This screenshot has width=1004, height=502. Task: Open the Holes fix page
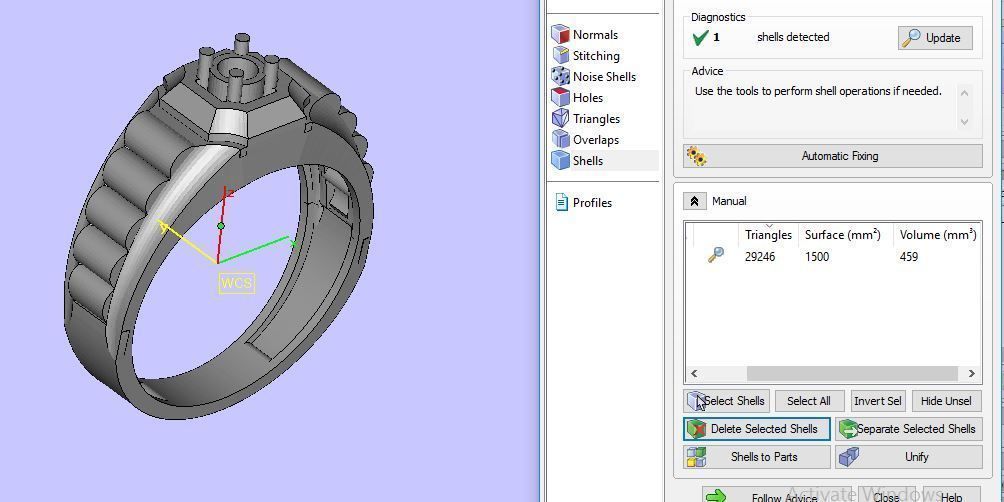[x=578, y=97]
